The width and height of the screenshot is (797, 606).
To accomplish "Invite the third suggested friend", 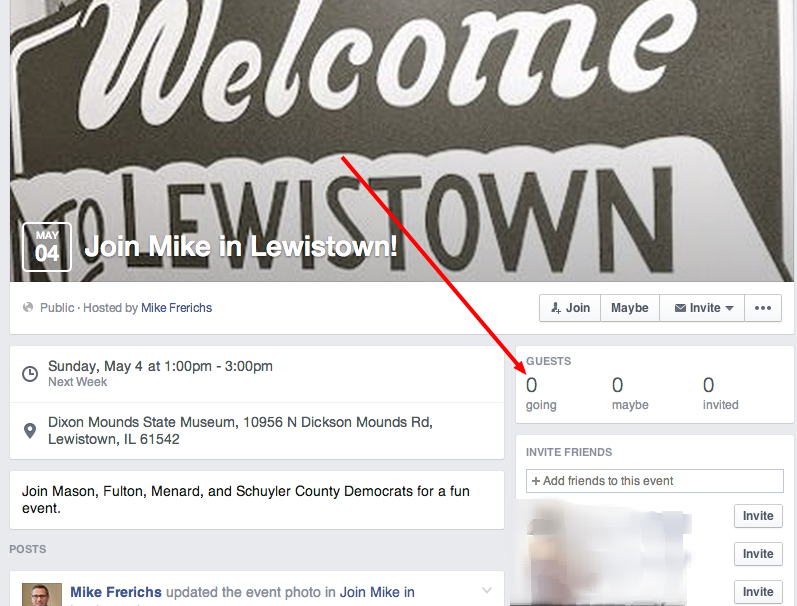I will point(758,592).
